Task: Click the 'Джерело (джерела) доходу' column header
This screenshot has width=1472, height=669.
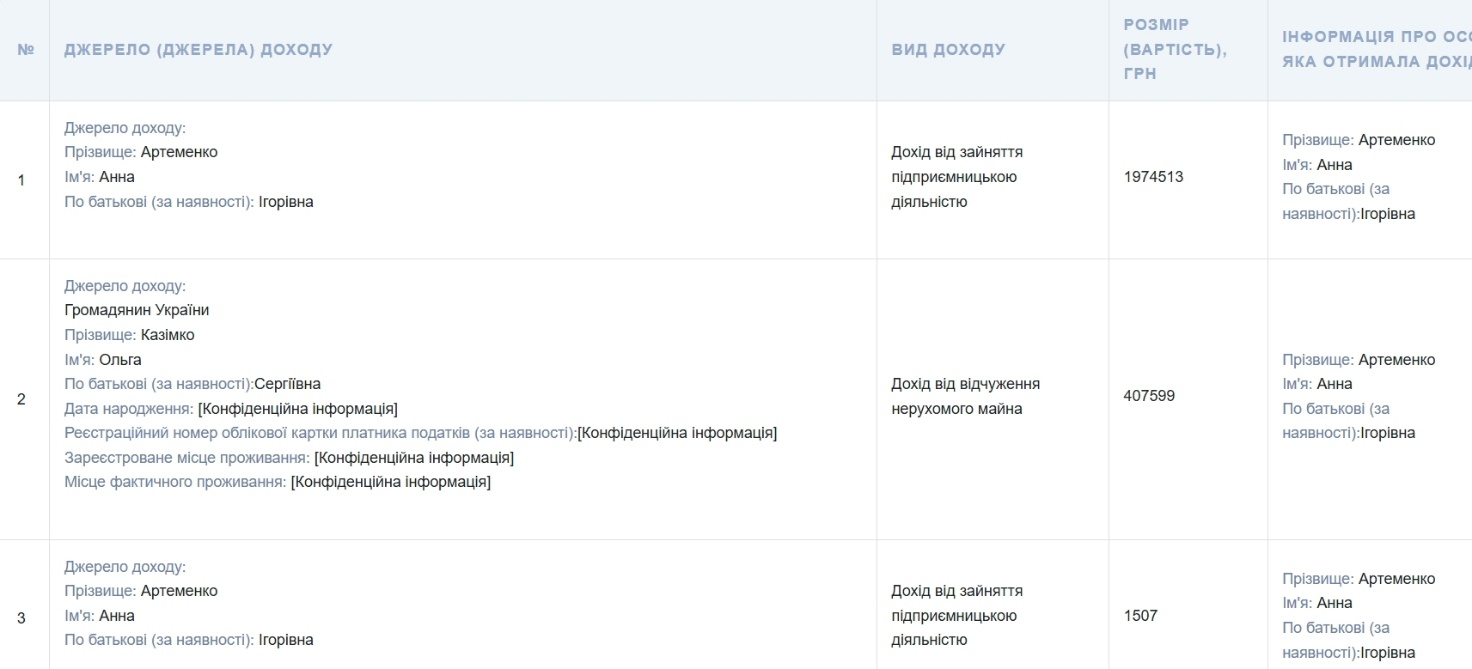Action: (x=198, y=50)
